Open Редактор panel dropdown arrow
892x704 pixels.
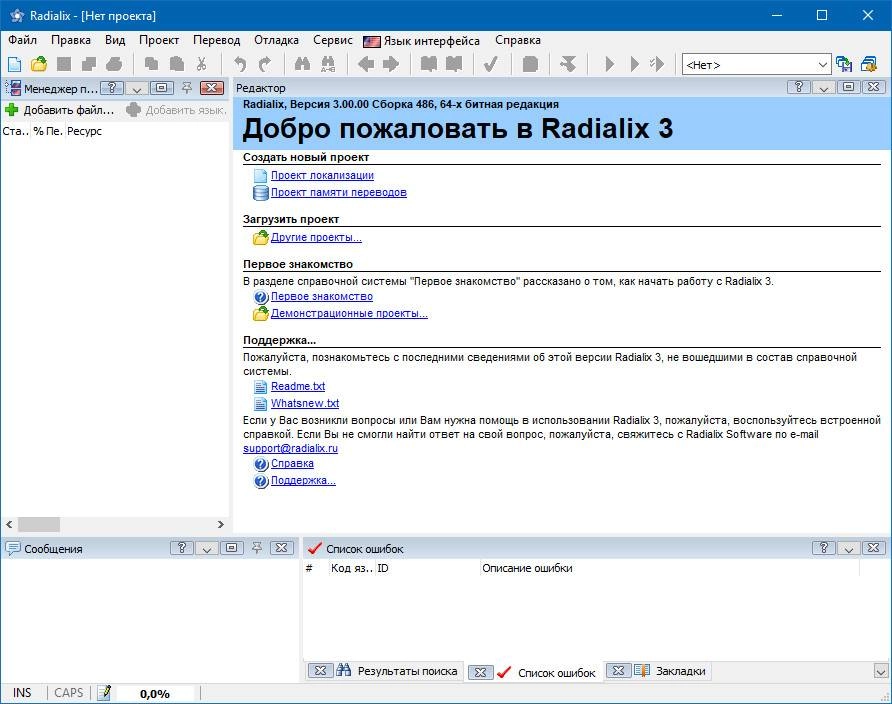tap(824, 87)
